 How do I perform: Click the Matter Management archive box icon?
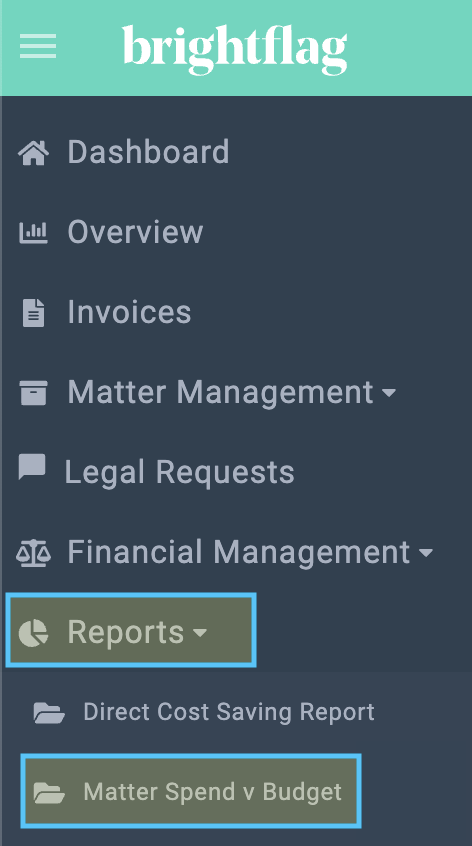pyautogui.click(x=33, y=393)
